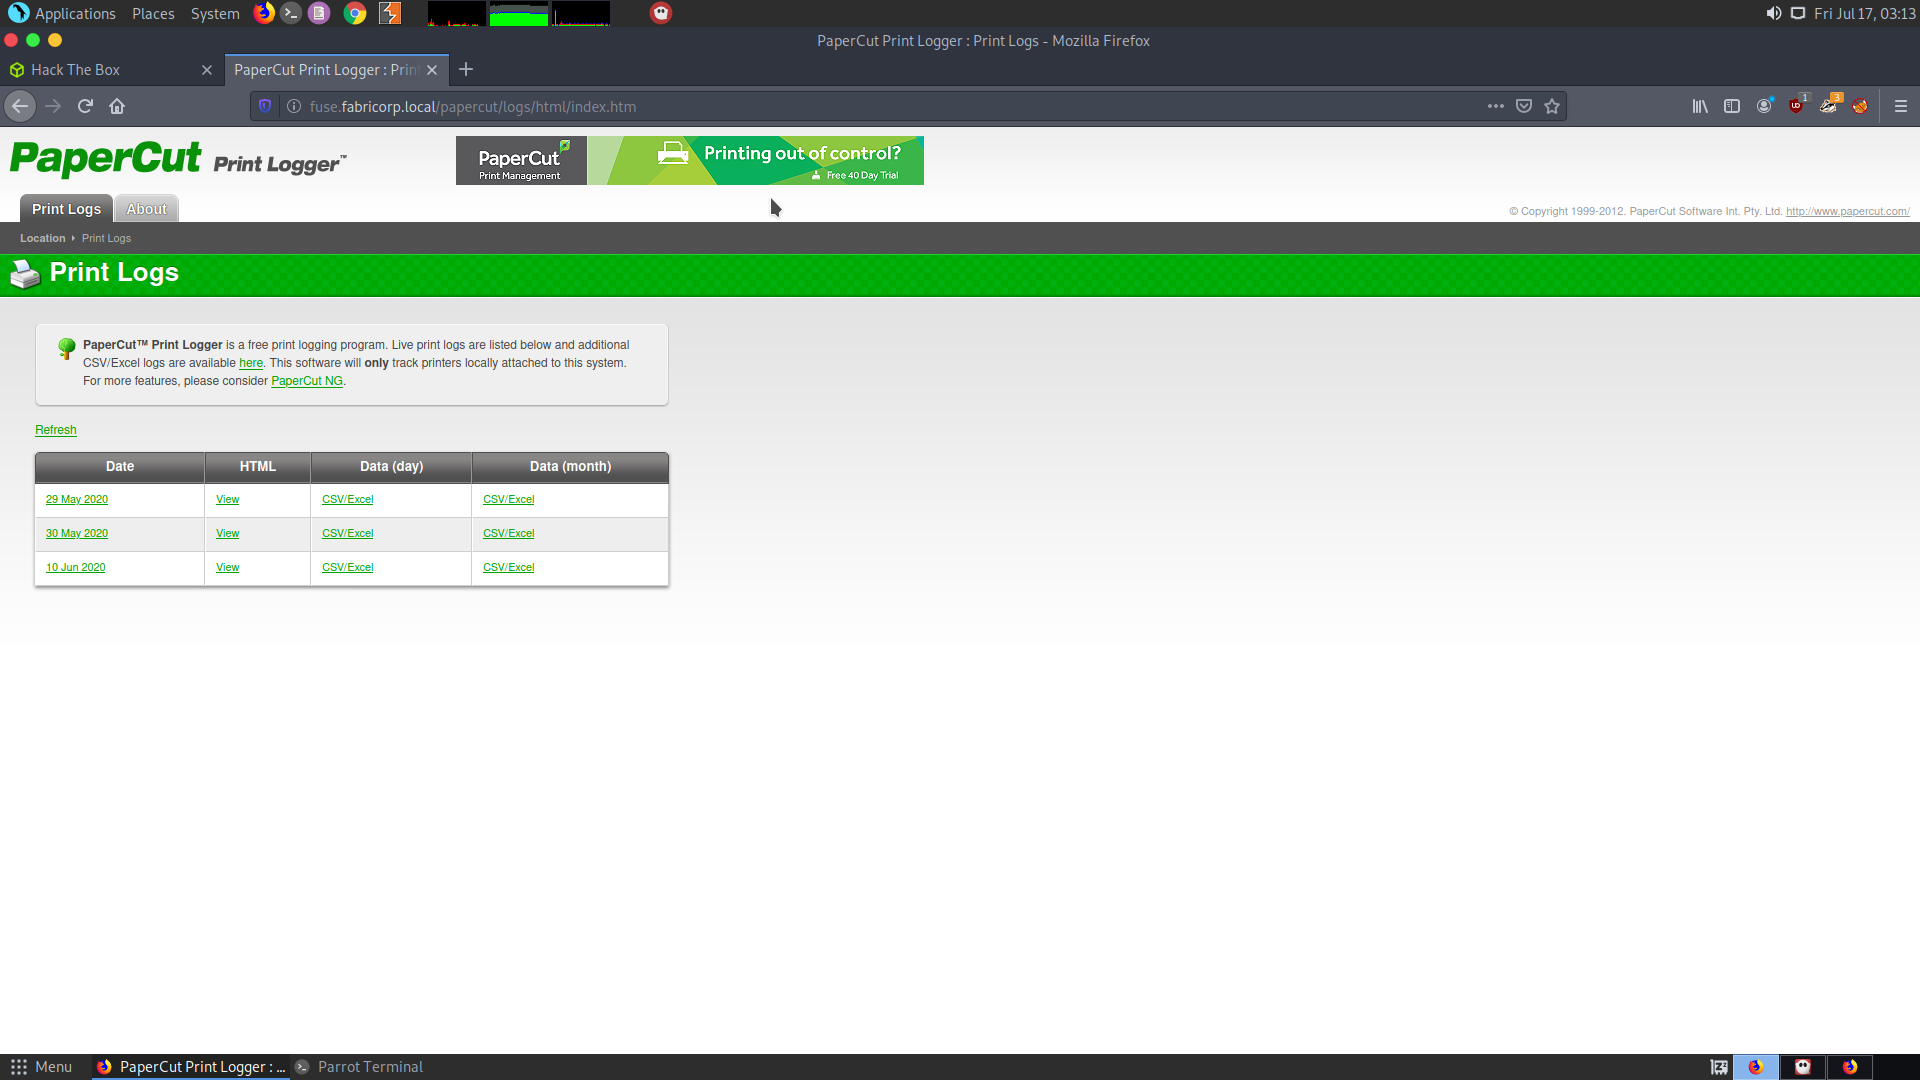Download daily CSV/Excel for 29 May 2020

point(347,500)
